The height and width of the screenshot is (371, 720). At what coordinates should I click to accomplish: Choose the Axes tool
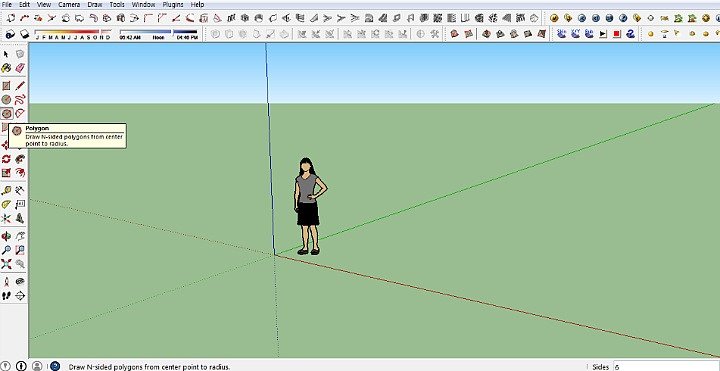[6, 218]
